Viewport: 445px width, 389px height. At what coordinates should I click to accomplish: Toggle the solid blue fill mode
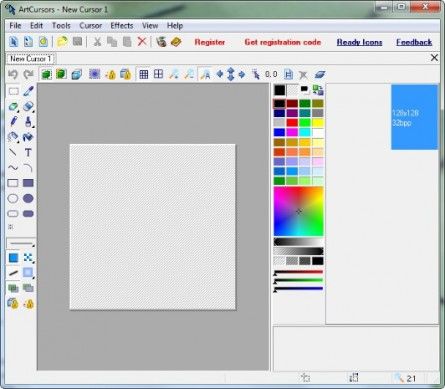(x=13, y=258)
